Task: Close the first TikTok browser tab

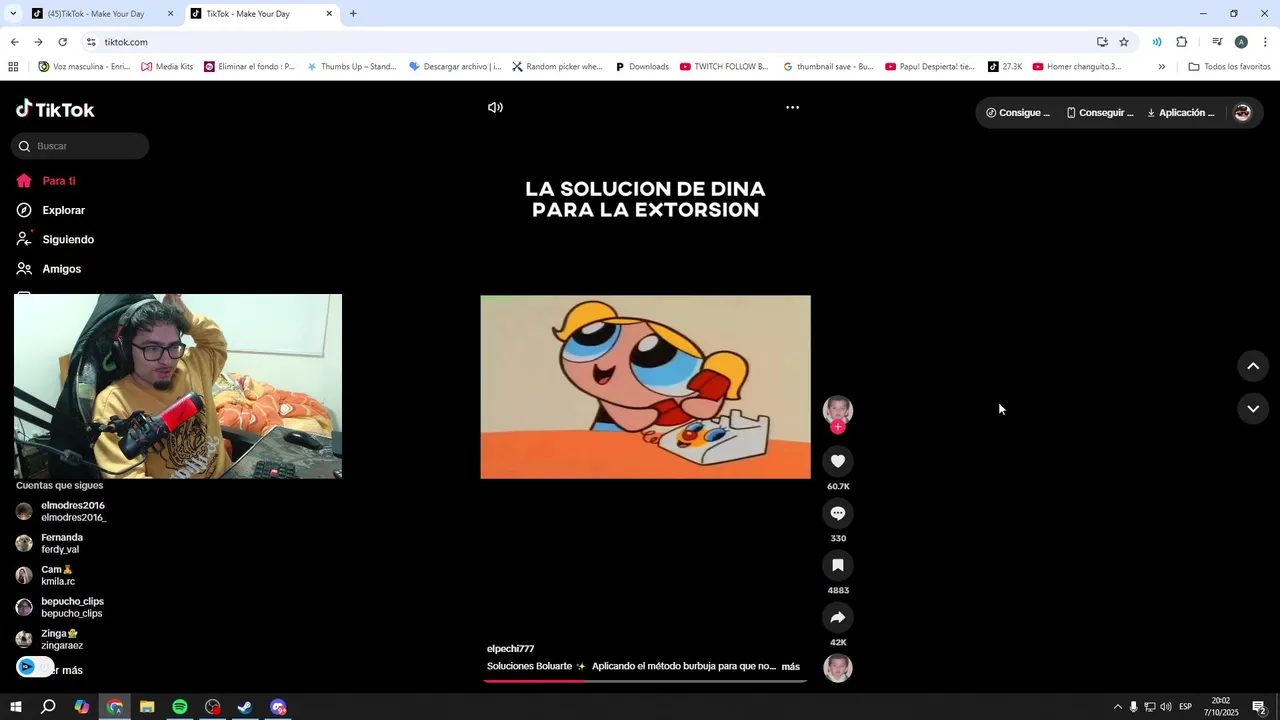Action: click(x=170, y=14)
